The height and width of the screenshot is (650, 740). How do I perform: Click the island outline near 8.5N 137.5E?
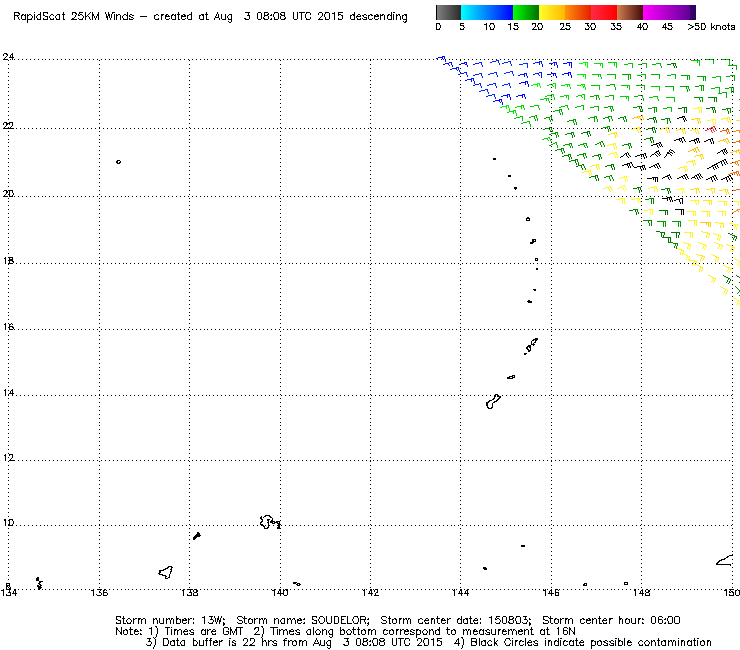pyautogui.click(x=166, y=573)
